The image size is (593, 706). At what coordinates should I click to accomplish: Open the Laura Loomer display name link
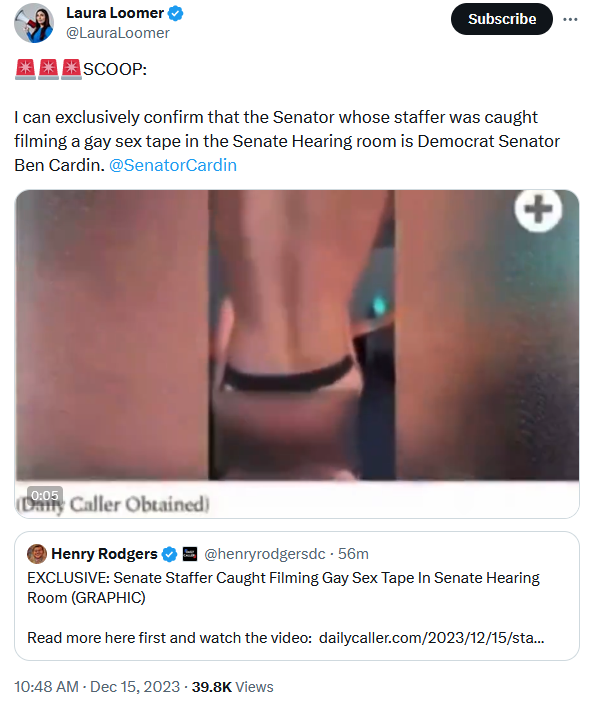click(x=115, y=13)
